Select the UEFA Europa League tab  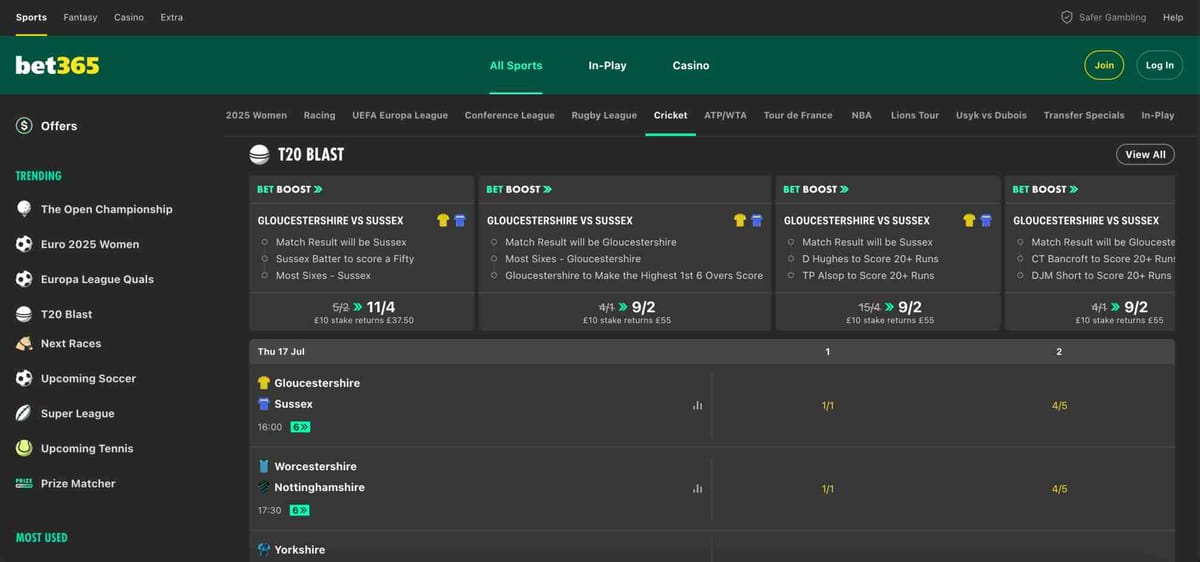(x=400, y=115)
